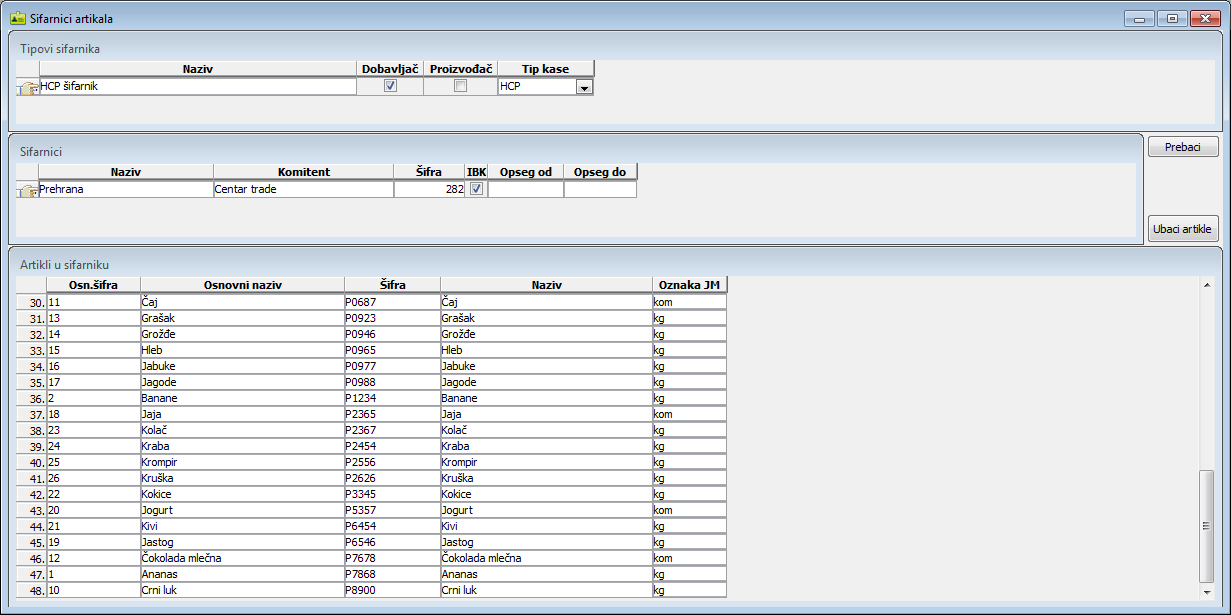Viewport: 1231px width, 615px height.
Task: Open the Tip kase dropdown showing HCP
Action: point(584,87)
